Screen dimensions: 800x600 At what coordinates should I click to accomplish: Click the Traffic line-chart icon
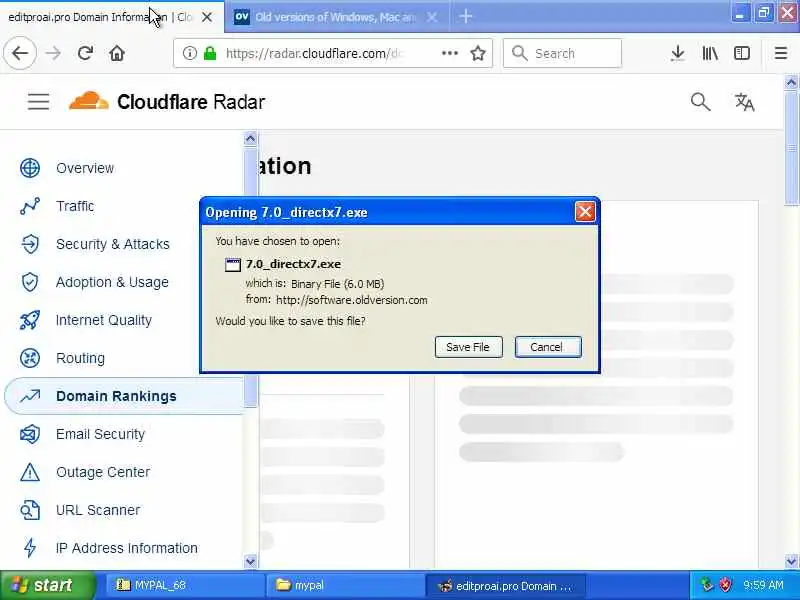click(x=30, y=206)
